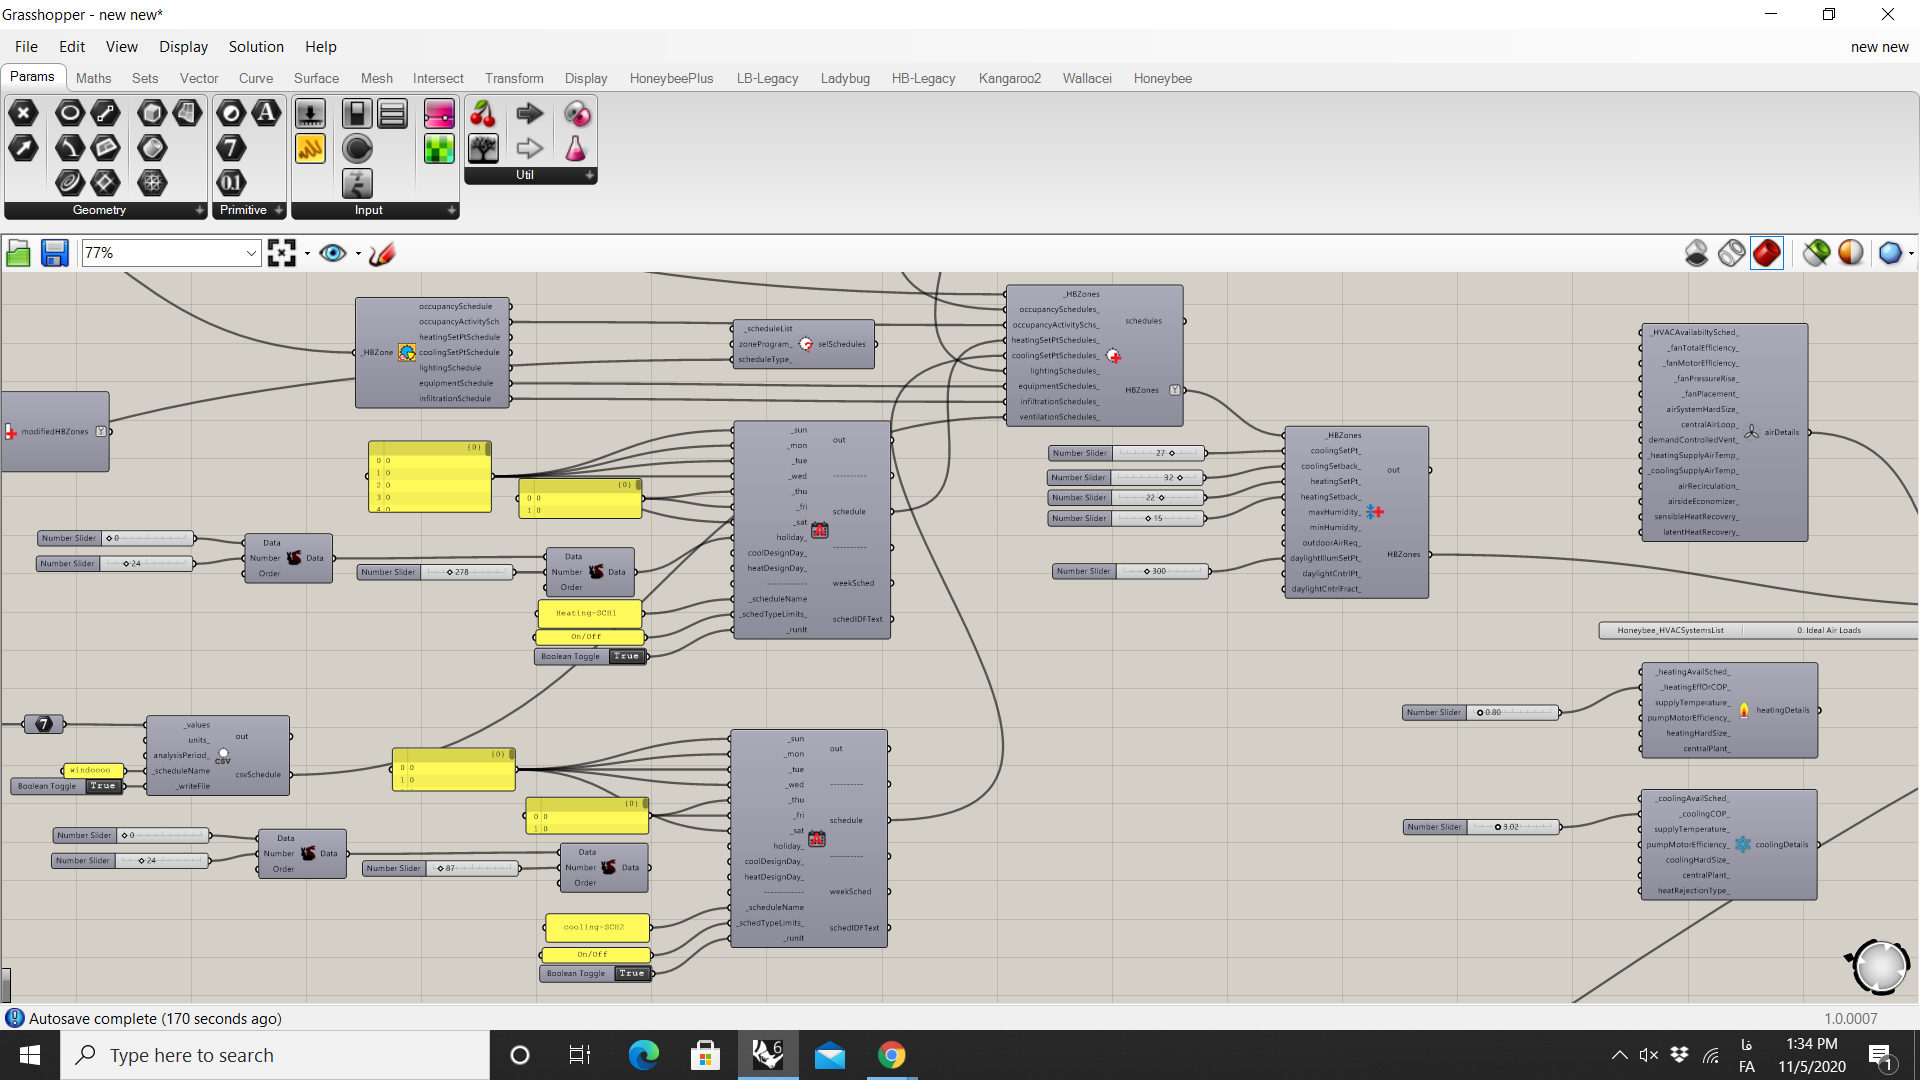
Task: Select the Cherry picker util icon
Action: (x=483, y=113)
